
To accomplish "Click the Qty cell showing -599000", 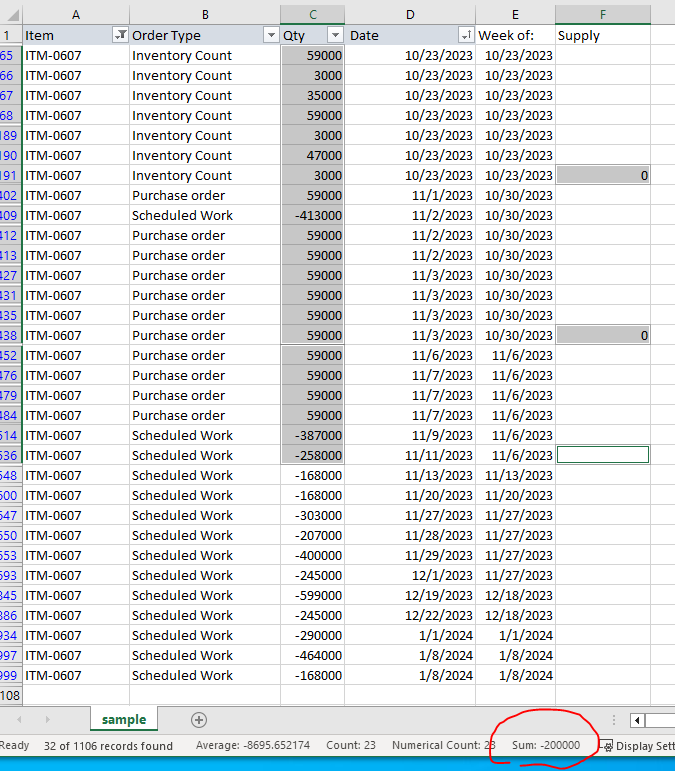I will 313,595.
